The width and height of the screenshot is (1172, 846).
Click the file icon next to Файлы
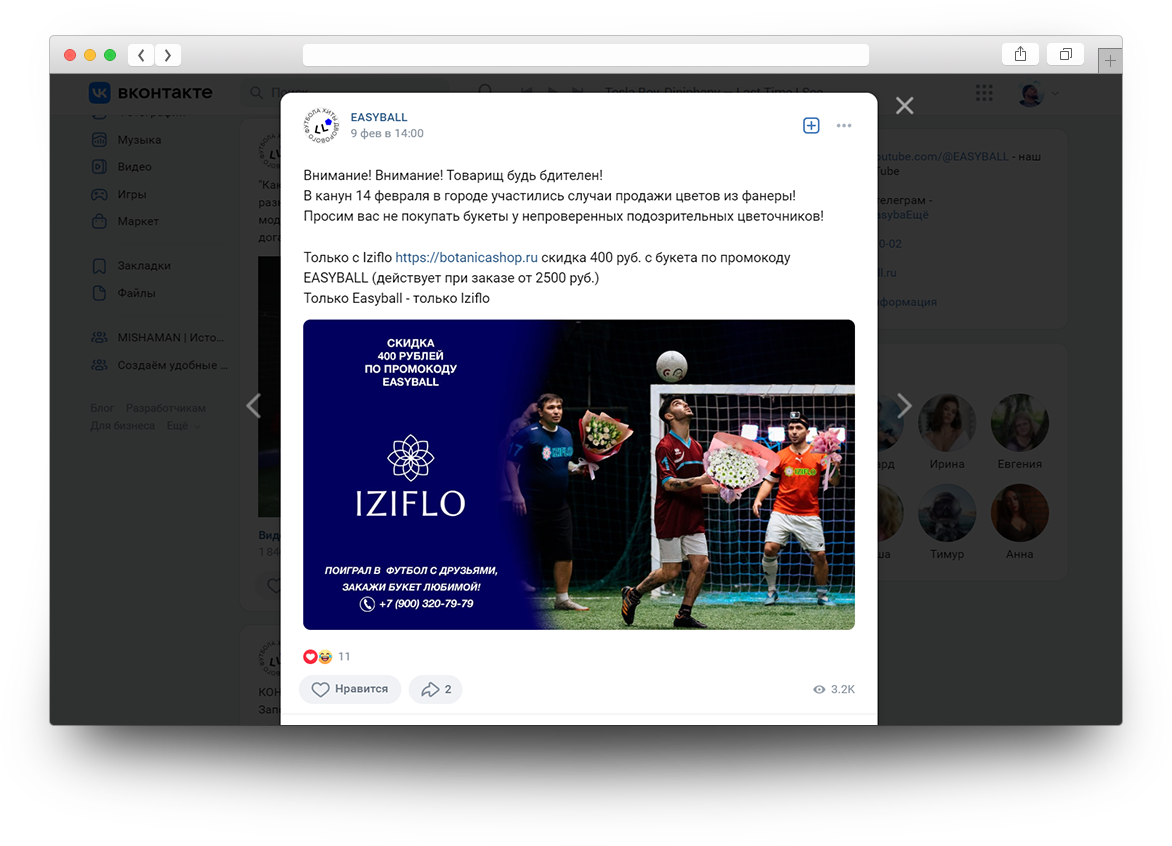coord(99,293)
